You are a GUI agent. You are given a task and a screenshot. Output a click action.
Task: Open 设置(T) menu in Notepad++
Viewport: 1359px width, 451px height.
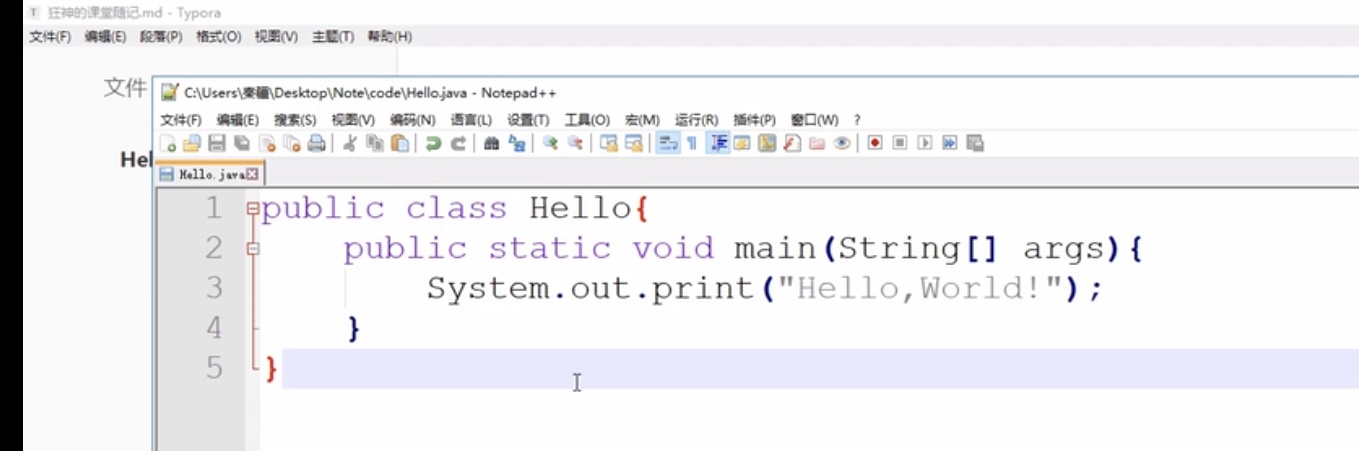[528, 119]
